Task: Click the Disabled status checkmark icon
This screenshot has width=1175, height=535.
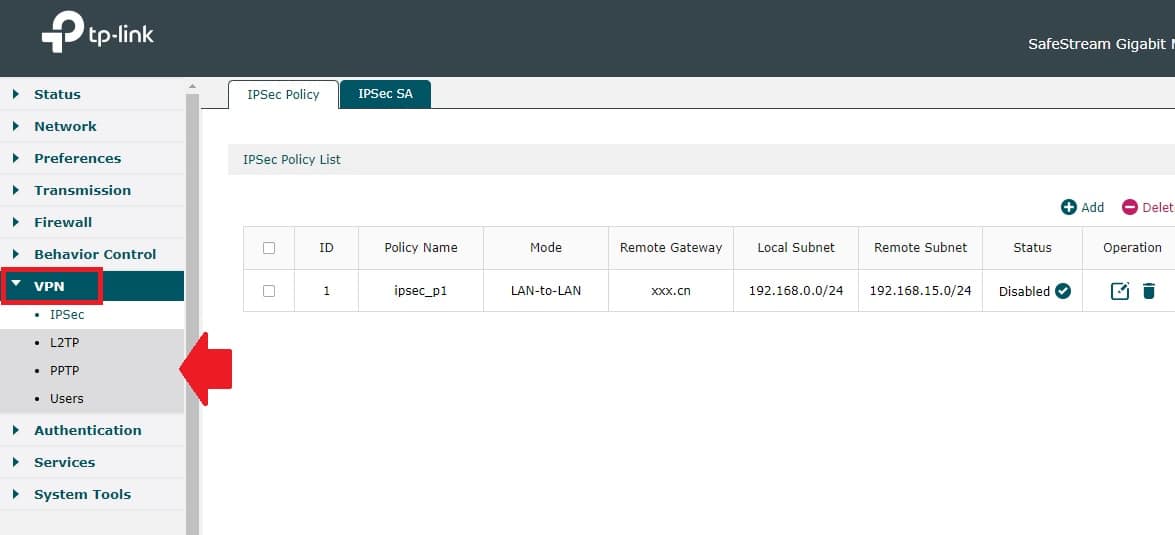Action: [1063, 291]
